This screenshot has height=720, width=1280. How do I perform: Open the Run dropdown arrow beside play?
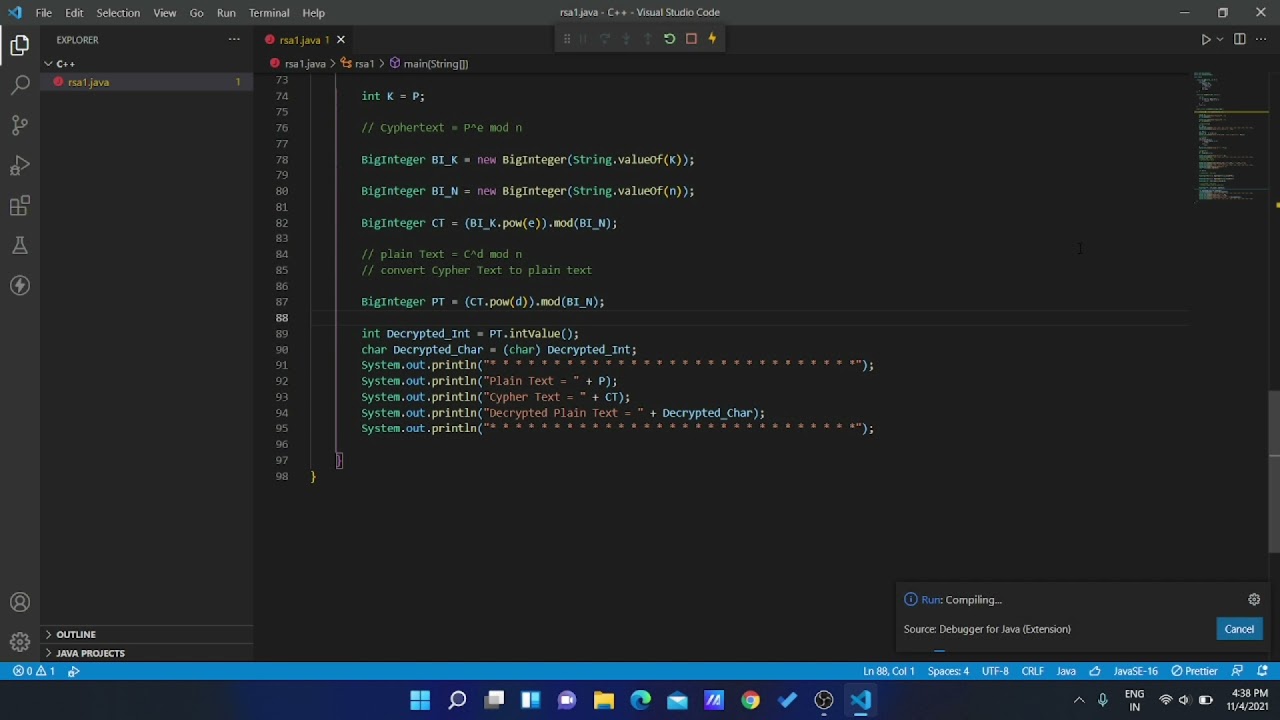pyautogui.click(x=1219, y=39)
